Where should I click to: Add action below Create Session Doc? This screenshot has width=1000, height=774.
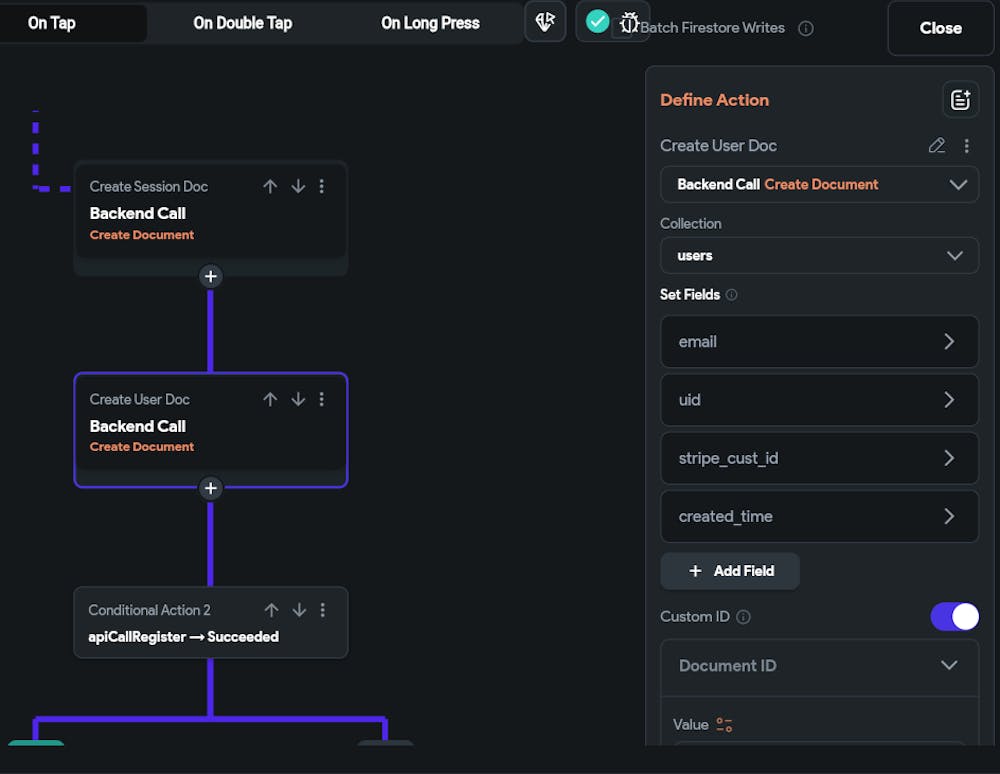pyautogui.click(x=210, y=276)
